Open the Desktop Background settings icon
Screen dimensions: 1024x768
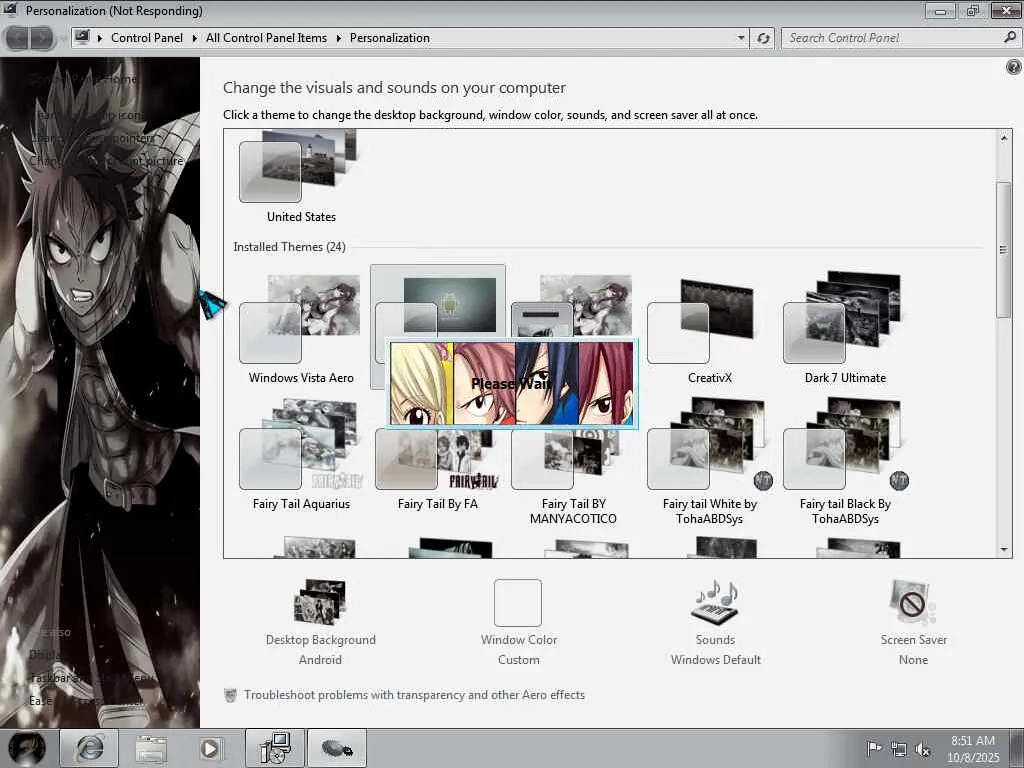tap(320, 602)
